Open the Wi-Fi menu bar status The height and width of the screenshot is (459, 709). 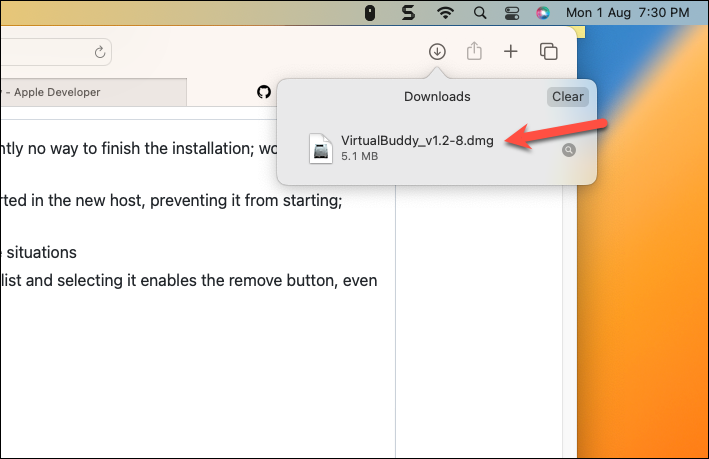point(445,13)
